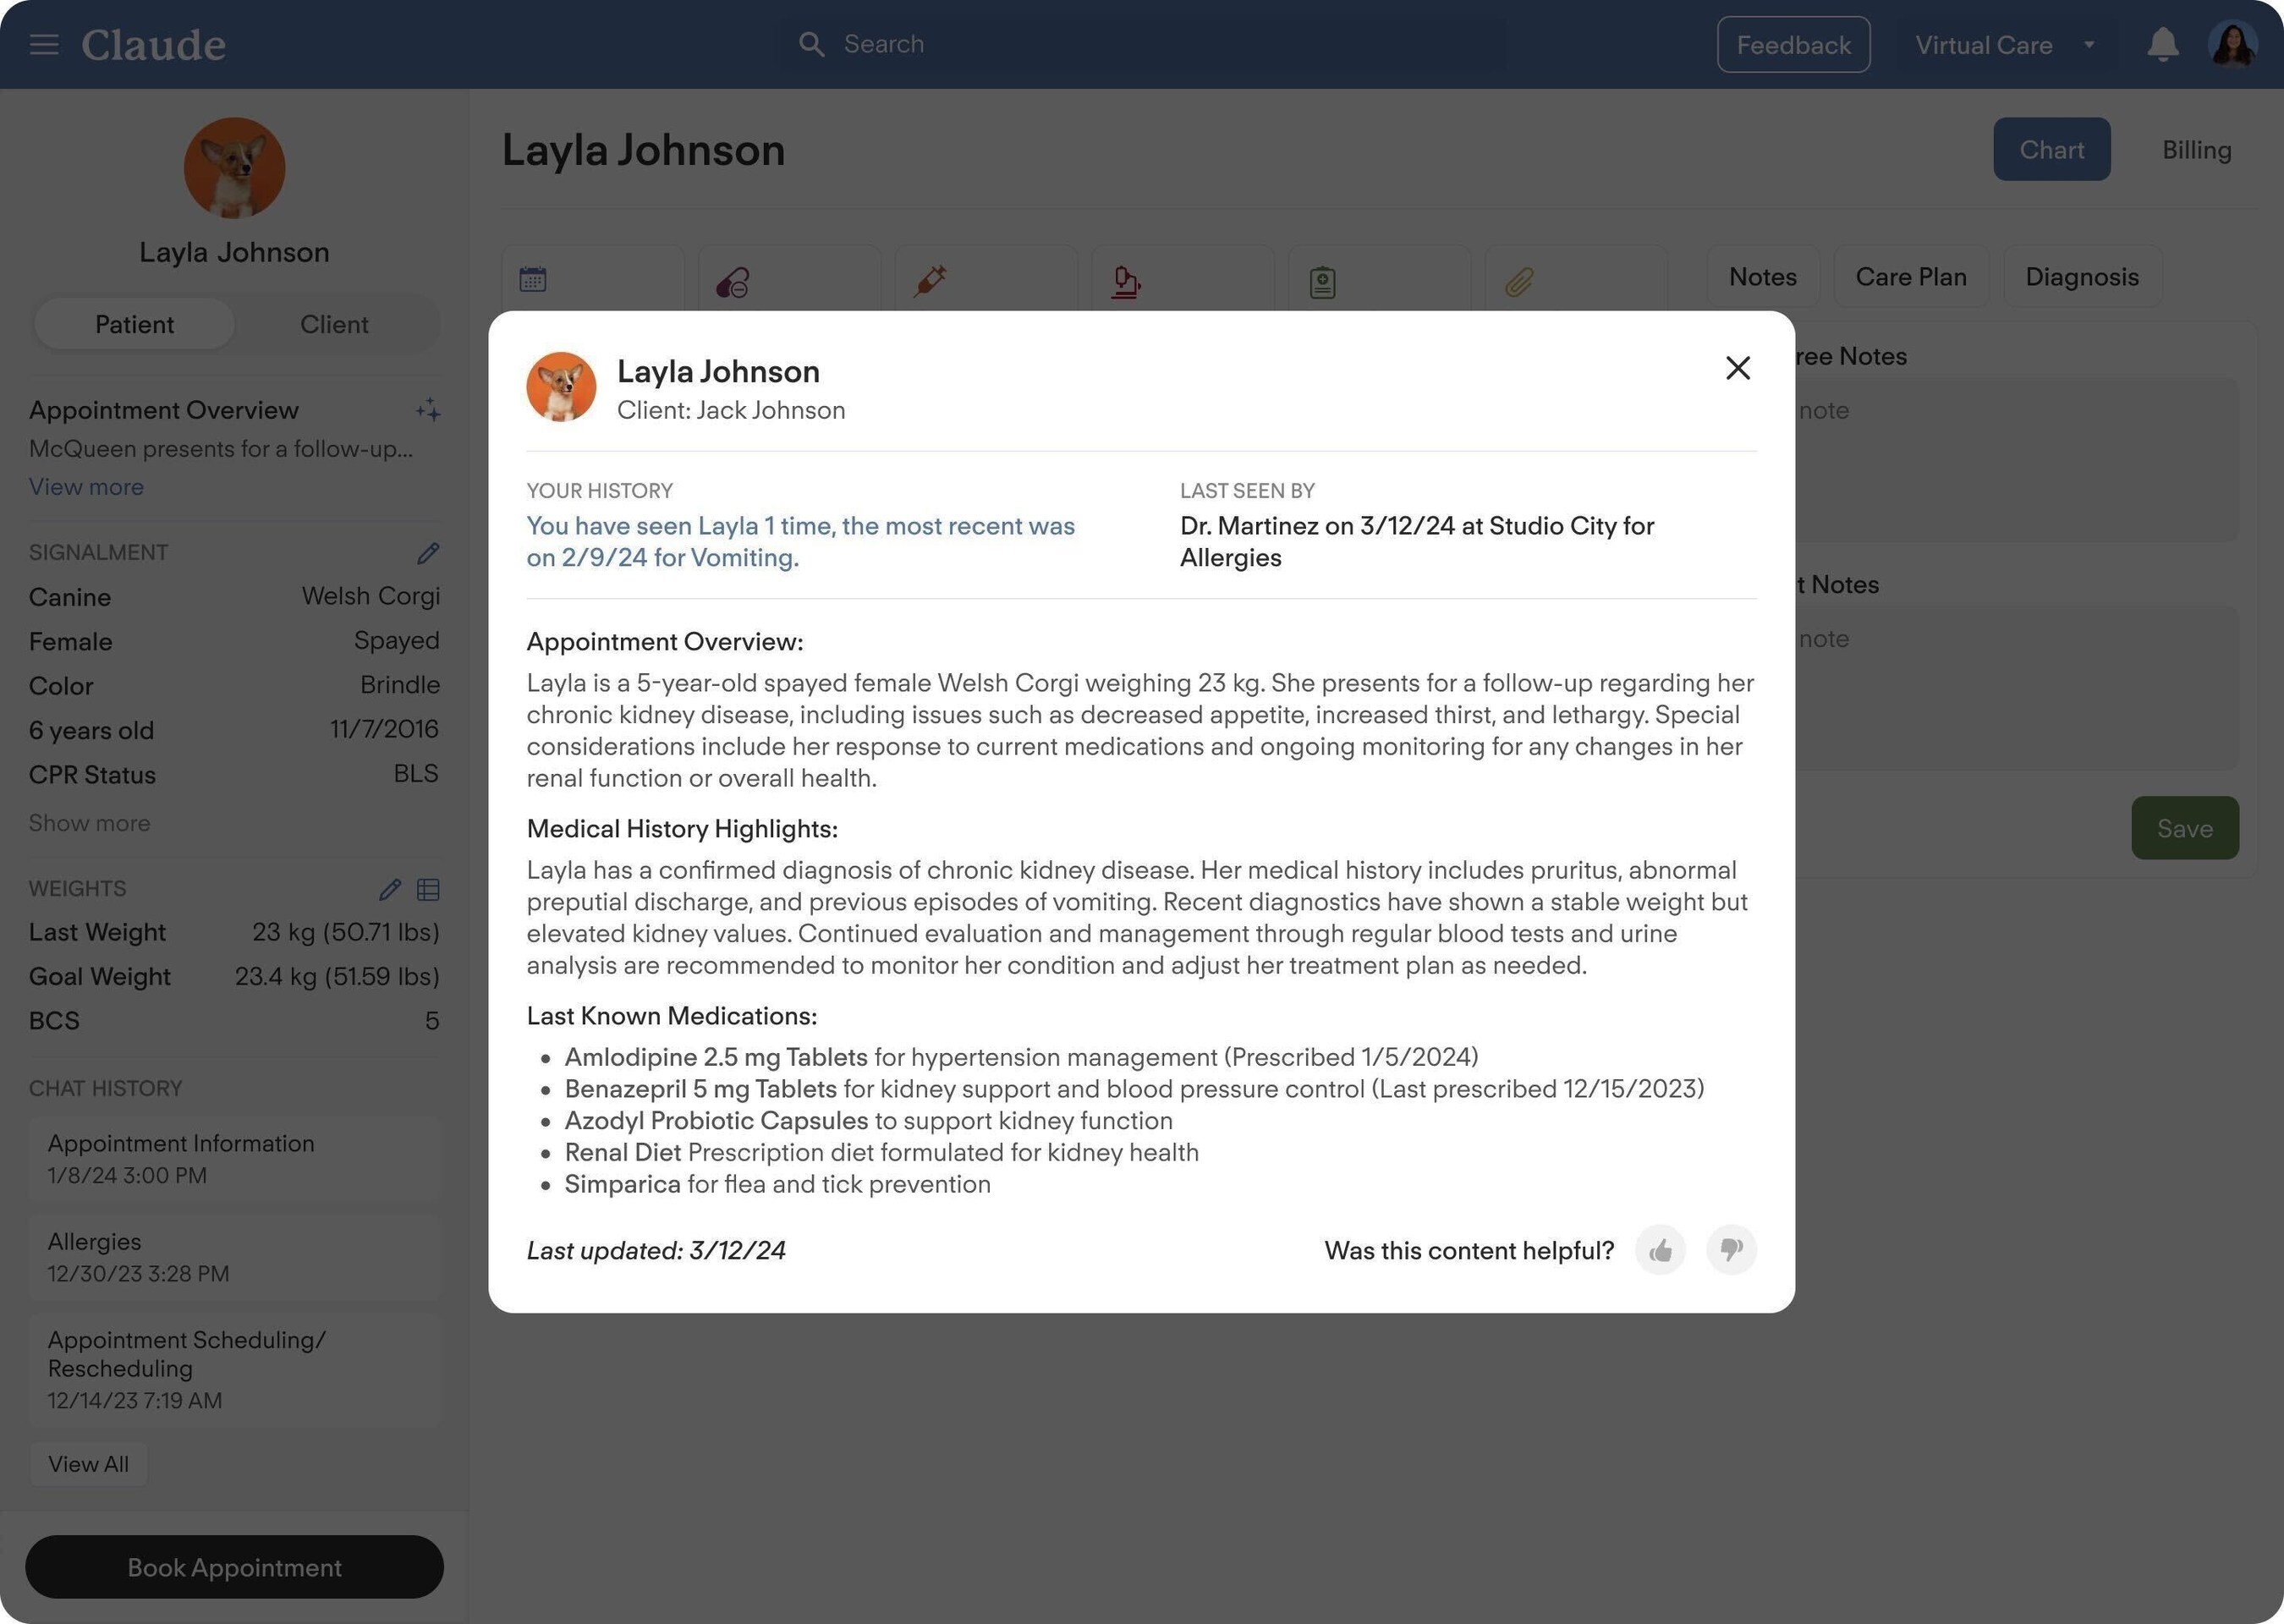Edit Signalment with the pencil icon
This screenshot has width=2284, height=1624.
(x=428, y=553)
